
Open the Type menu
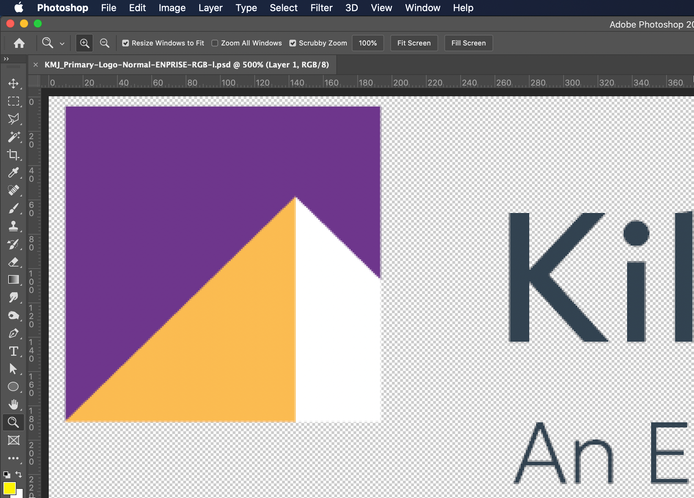point(246,8)
